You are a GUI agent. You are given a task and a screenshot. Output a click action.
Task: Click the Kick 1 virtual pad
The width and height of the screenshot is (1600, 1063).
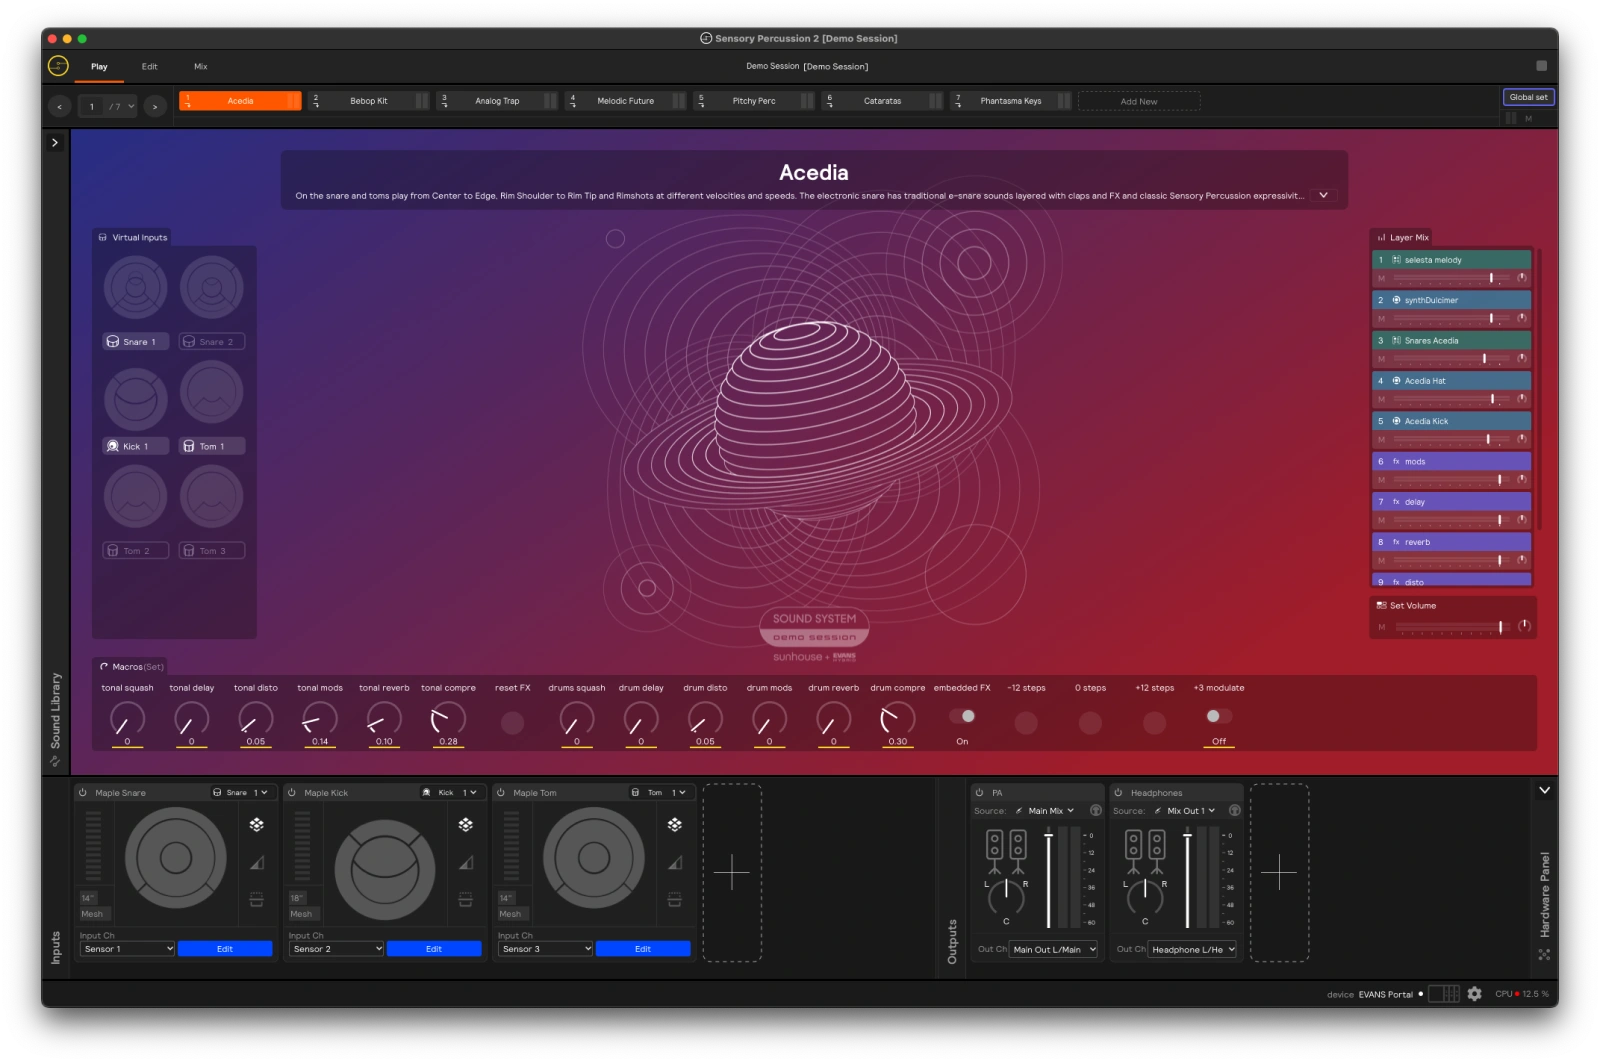[136, 400]
